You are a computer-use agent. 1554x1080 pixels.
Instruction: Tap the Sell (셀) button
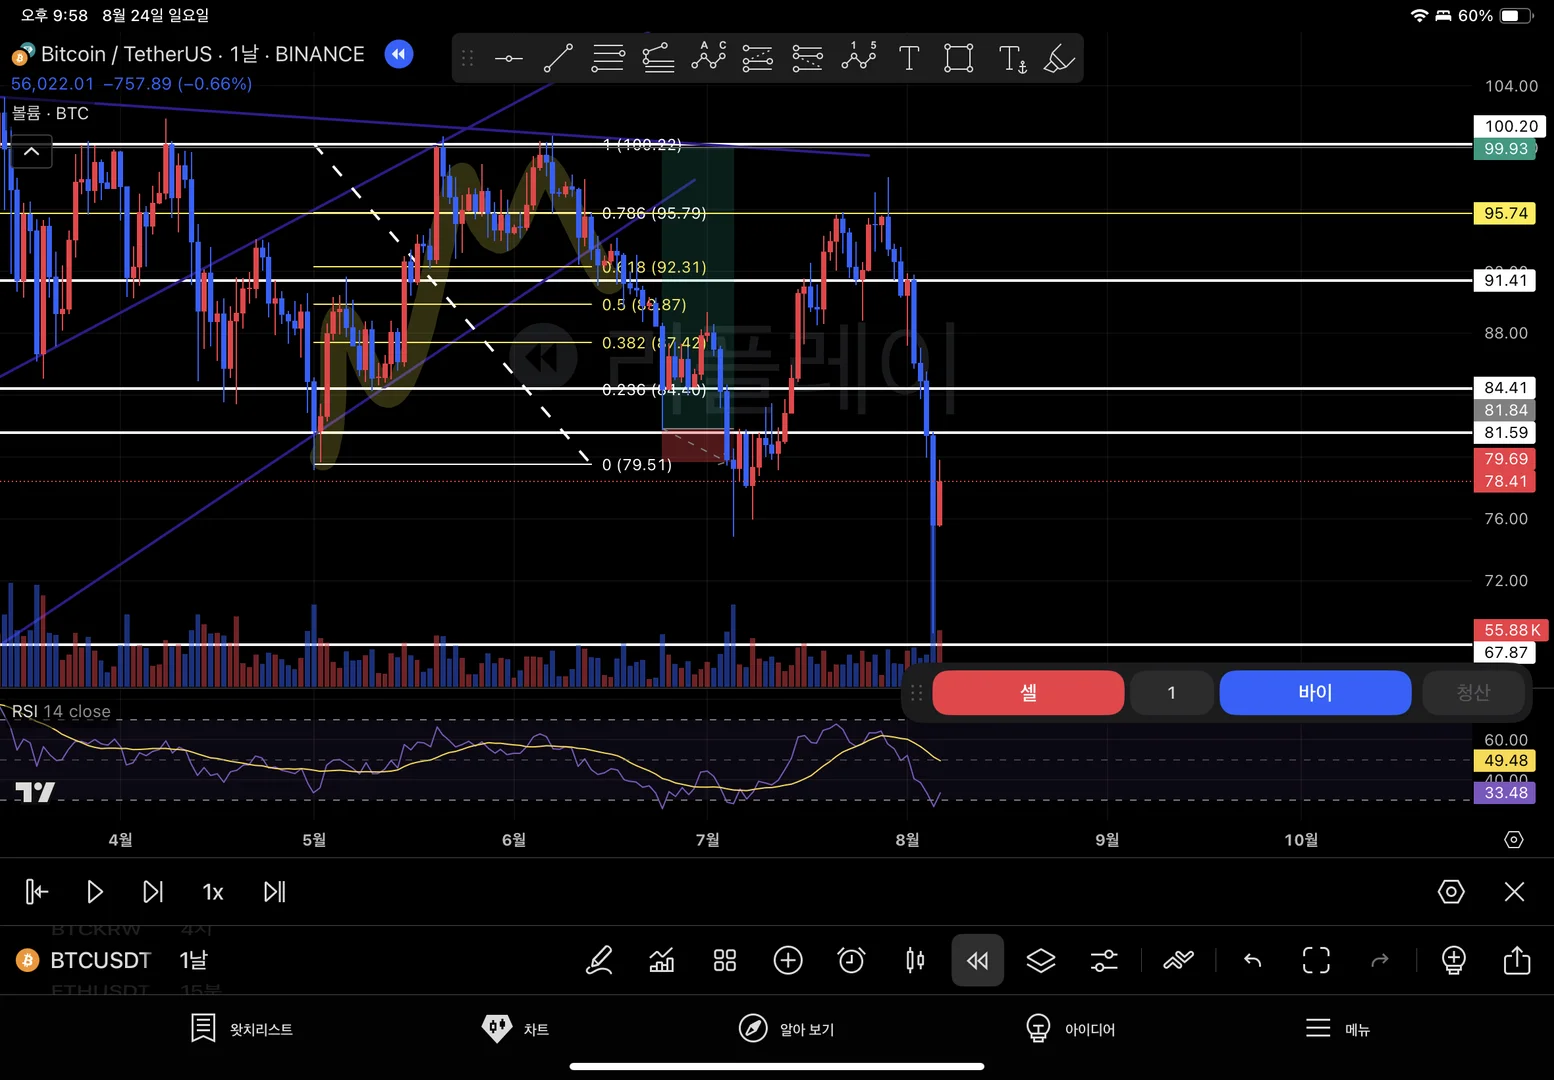[1028, 692]
